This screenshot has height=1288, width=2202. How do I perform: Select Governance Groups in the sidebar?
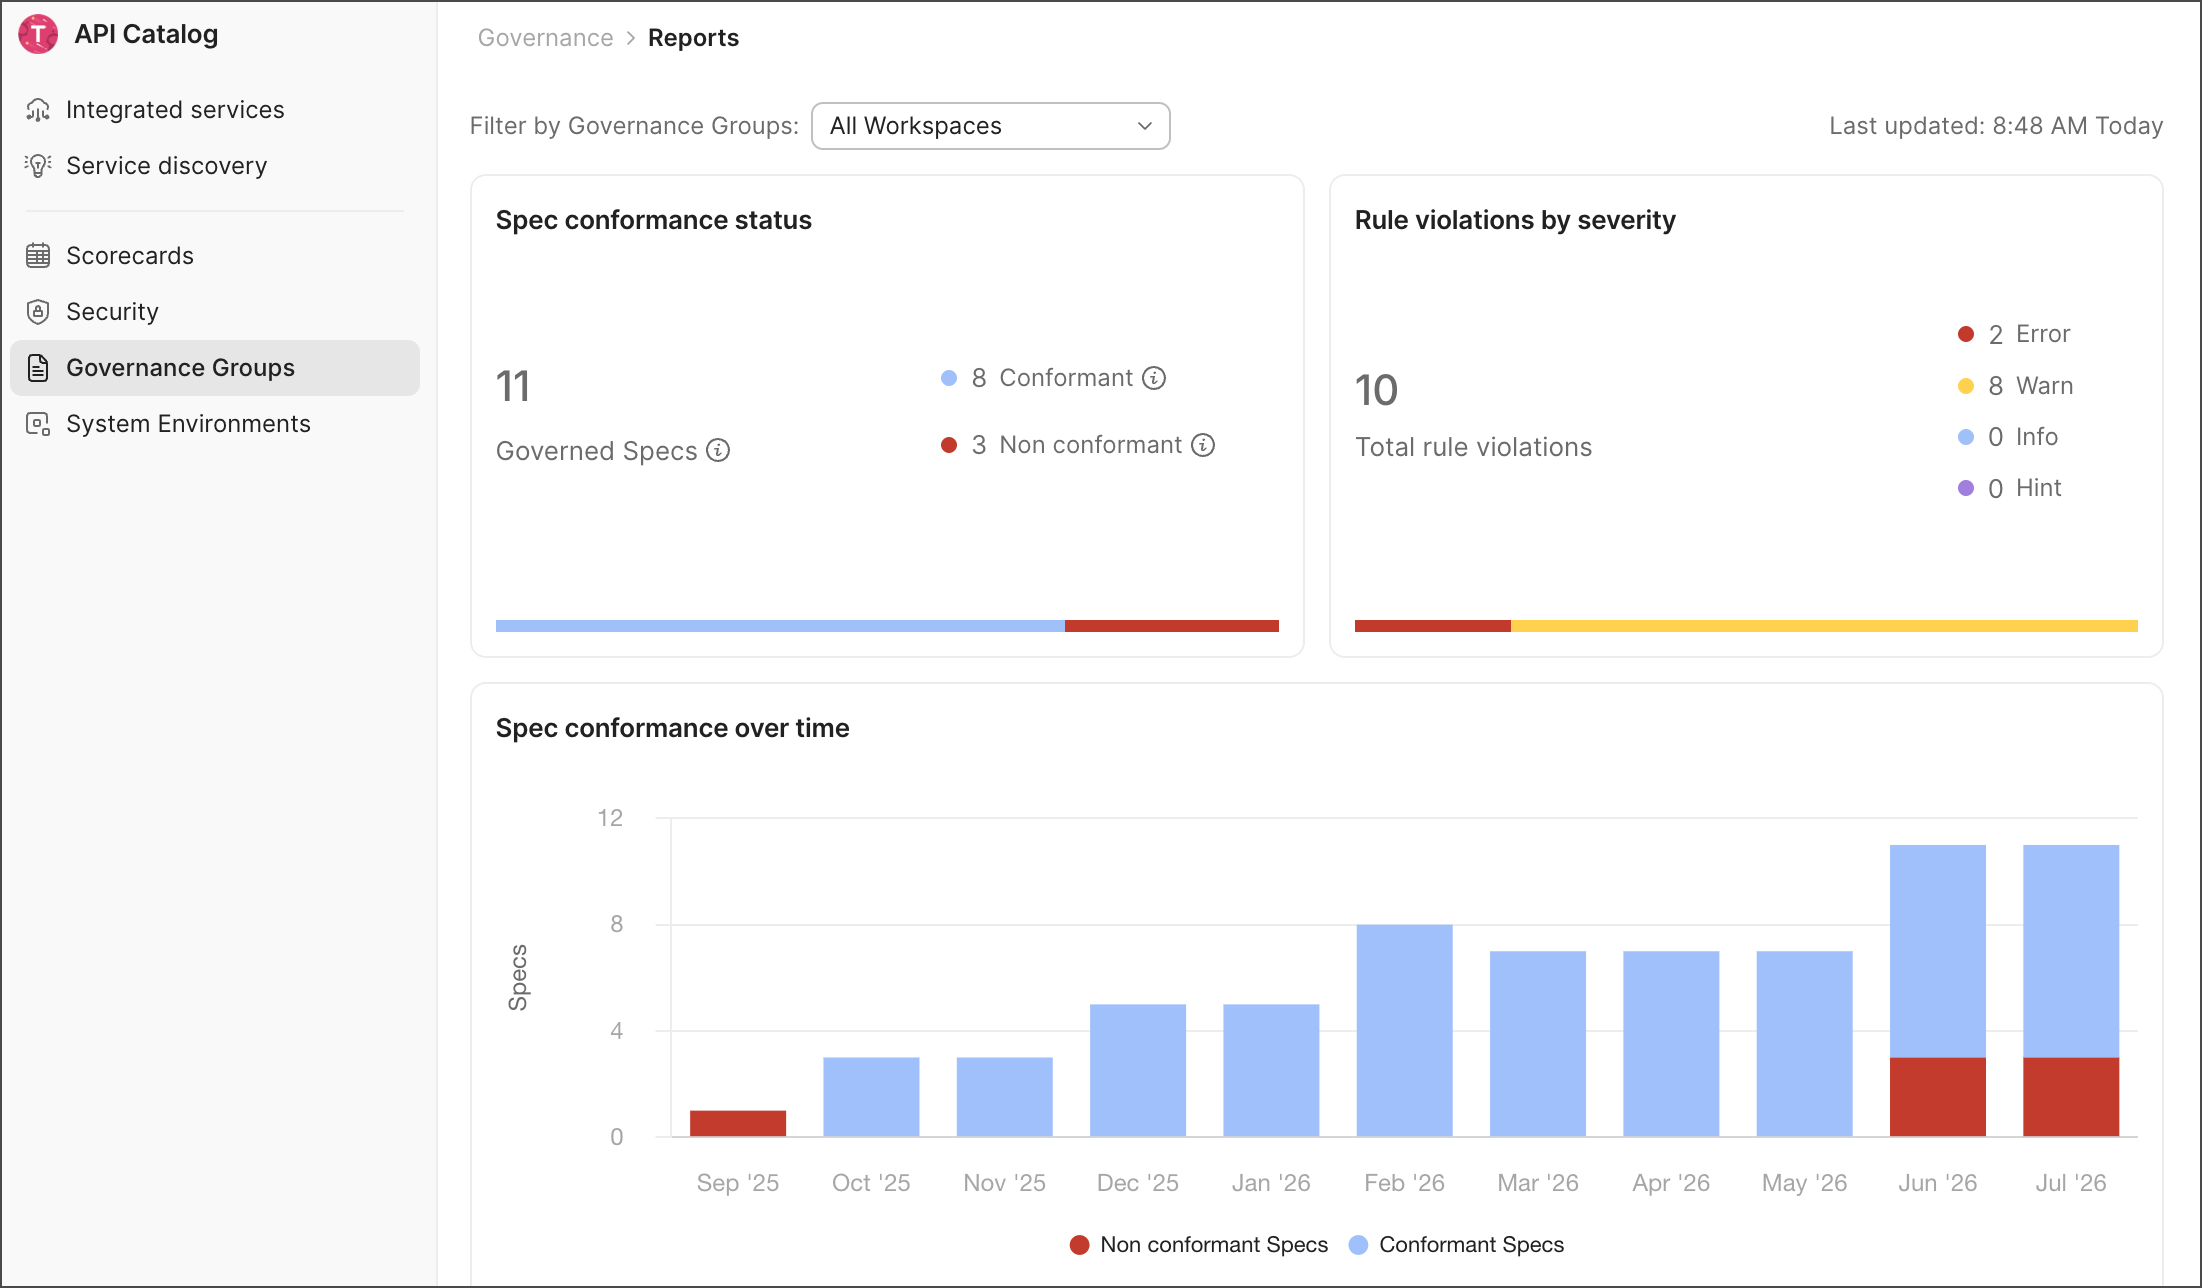click(215, 368)
